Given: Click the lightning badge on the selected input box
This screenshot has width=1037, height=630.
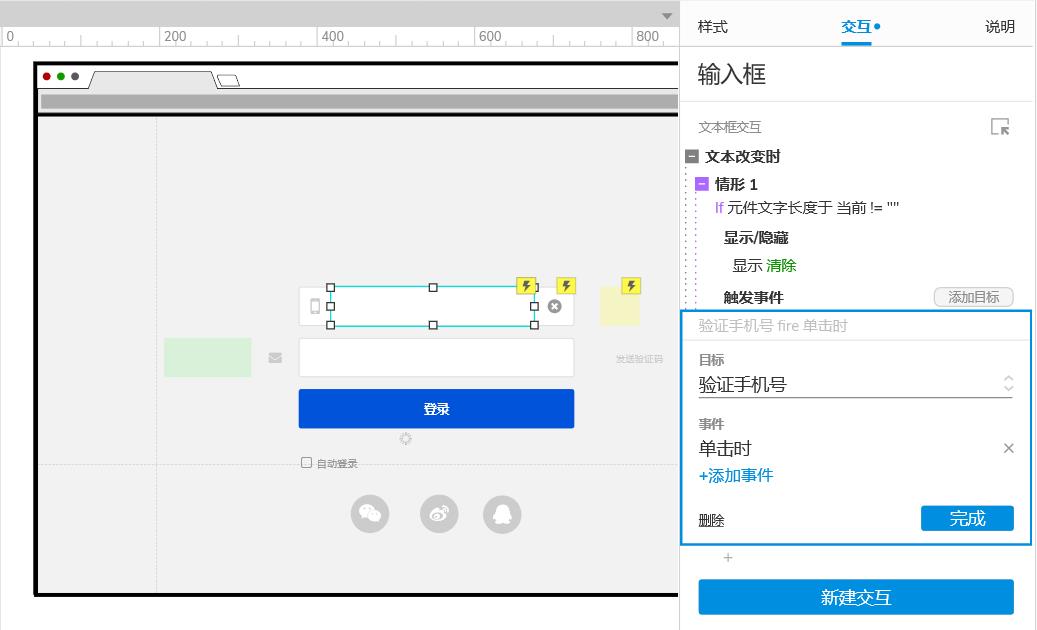Looking at the screenshot, I should pyautogui.click(x=526, y=286).
